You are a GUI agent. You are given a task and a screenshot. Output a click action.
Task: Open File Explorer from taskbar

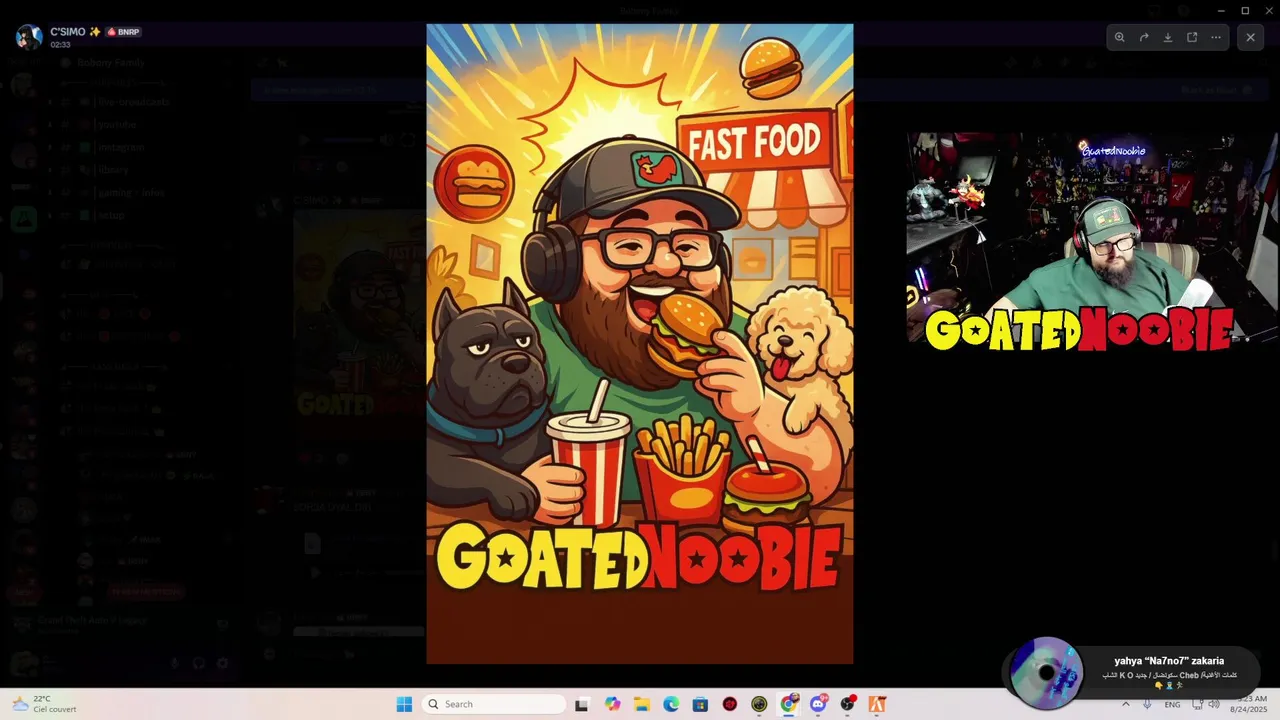pyautogui.click(x=641, y=704)
